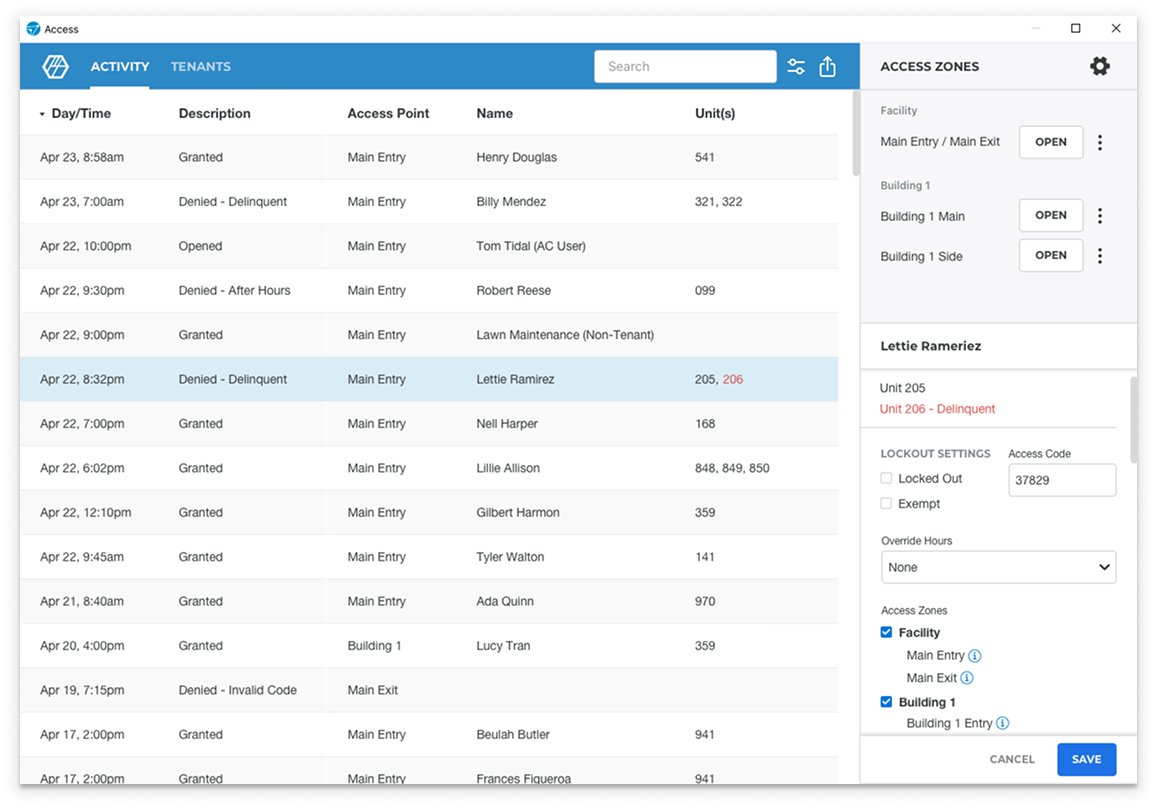
Task: Click OPEN for Building 1 Main
Action: 1050,216
